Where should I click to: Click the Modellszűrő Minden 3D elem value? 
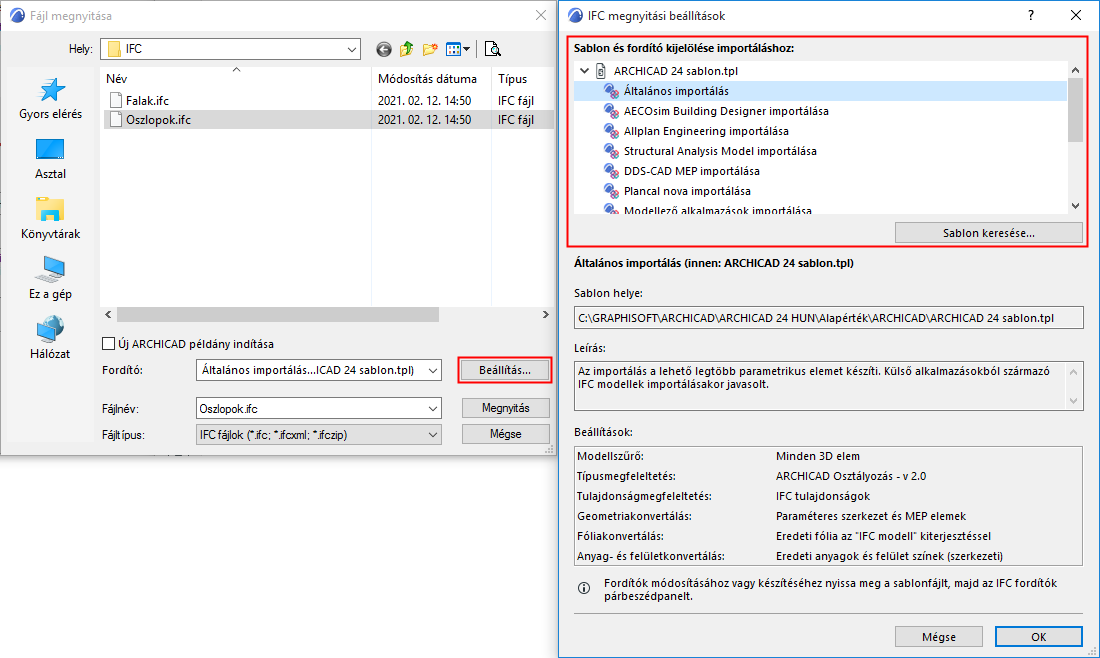pos(817,456)
